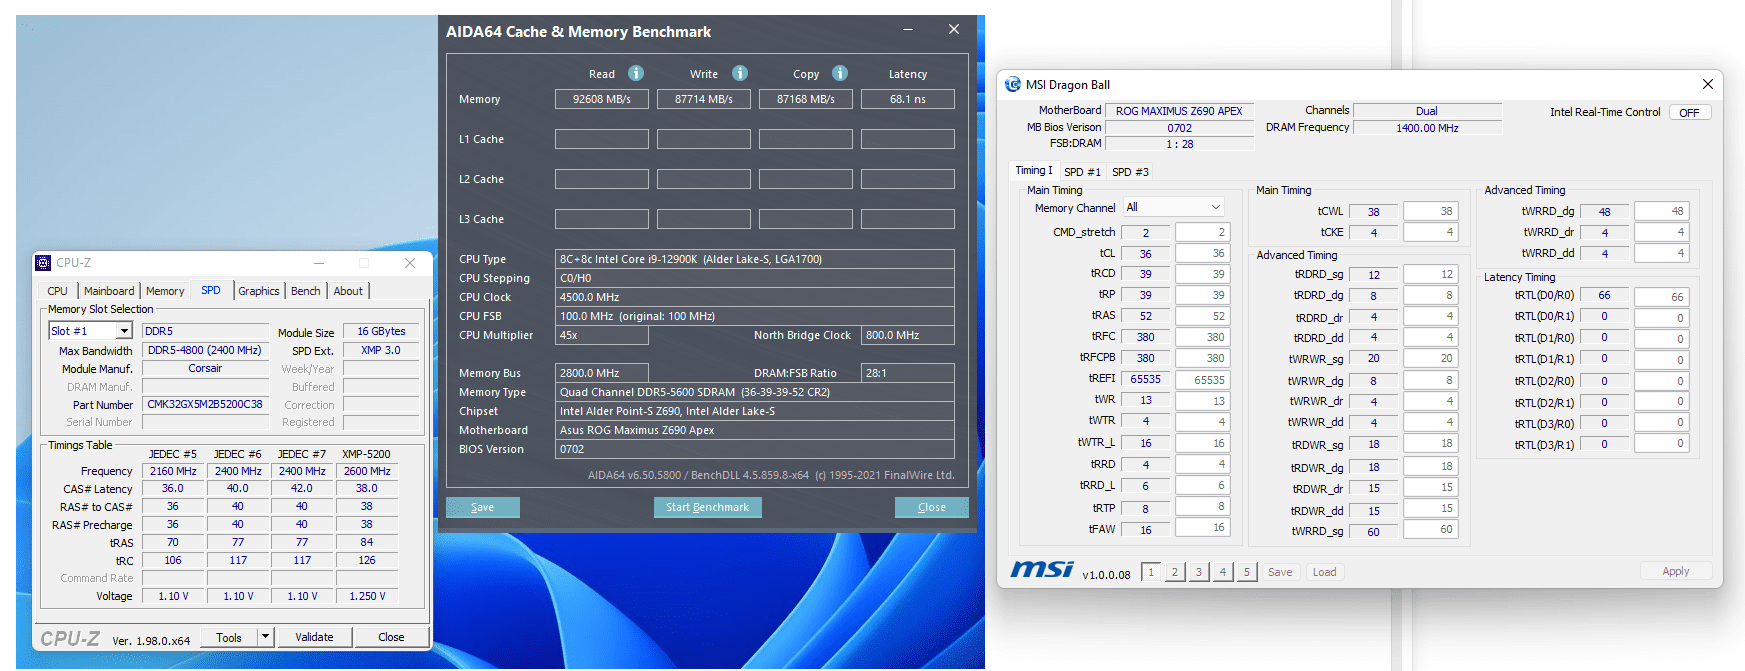The height and width of the screenshot is (671, 1745).
Task: Click the Close button in CPU-Z
Action: (391, 637)
